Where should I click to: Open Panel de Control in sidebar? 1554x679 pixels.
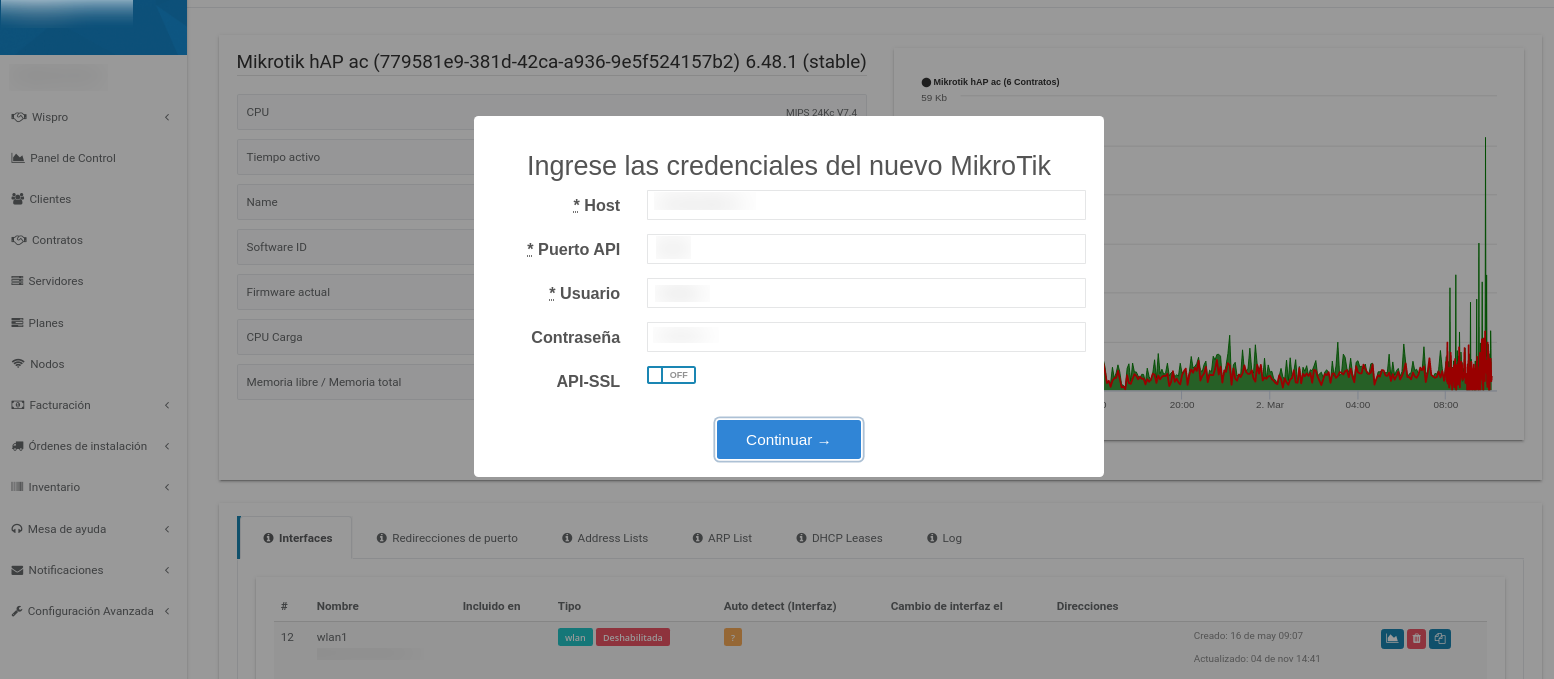pyautogui.click(x=73, y=158)
